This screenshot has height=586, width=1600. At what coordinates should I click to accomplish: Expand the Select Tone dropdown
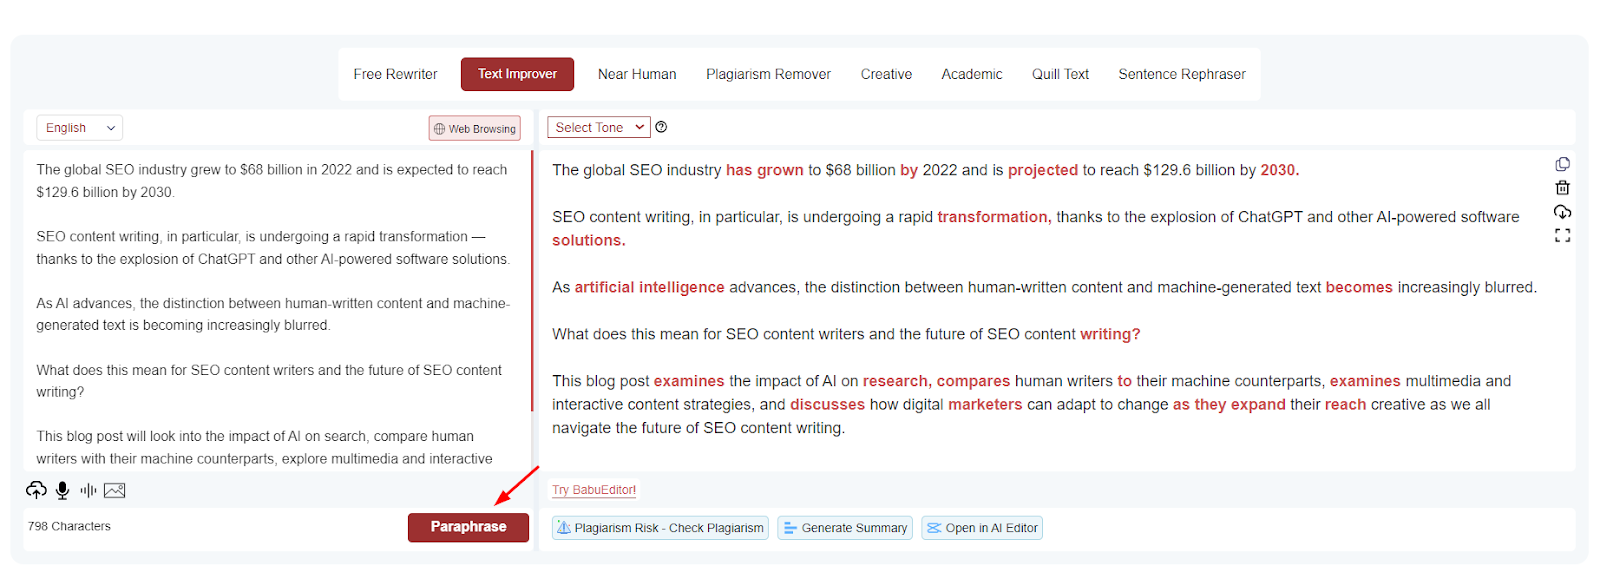coord(598,127)
